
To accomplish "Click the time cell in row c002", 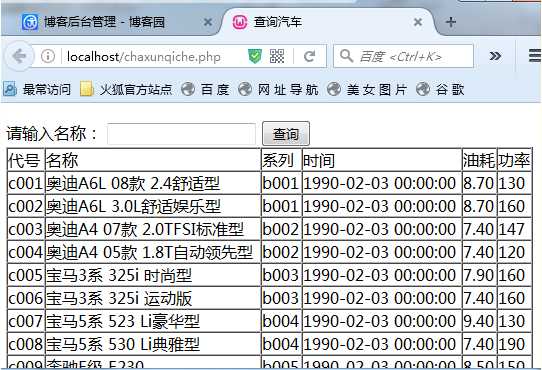I will pyautogui.click(x=382, y=206).
